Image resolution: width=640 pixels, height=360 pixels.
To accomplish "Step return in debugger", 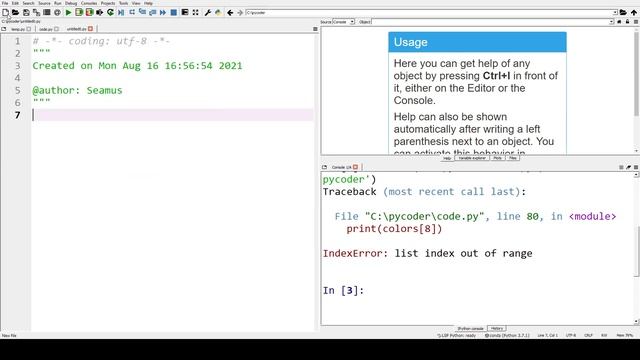I will (153, 13).
